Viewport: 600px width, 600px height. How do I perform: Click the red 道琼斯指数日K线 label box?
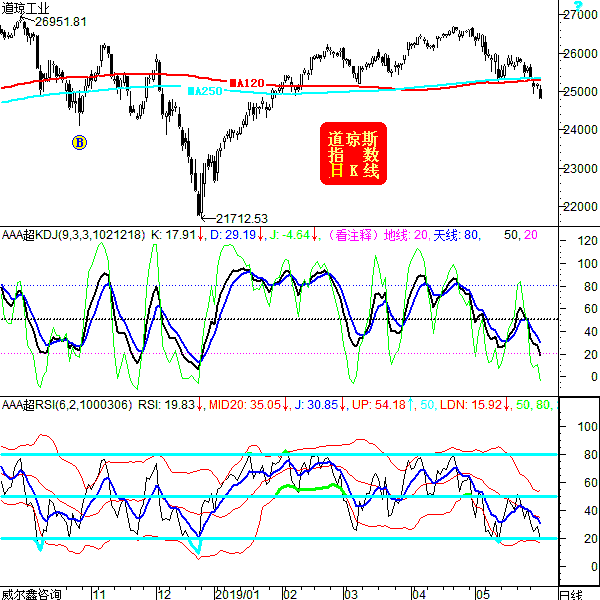click(353, 153)
